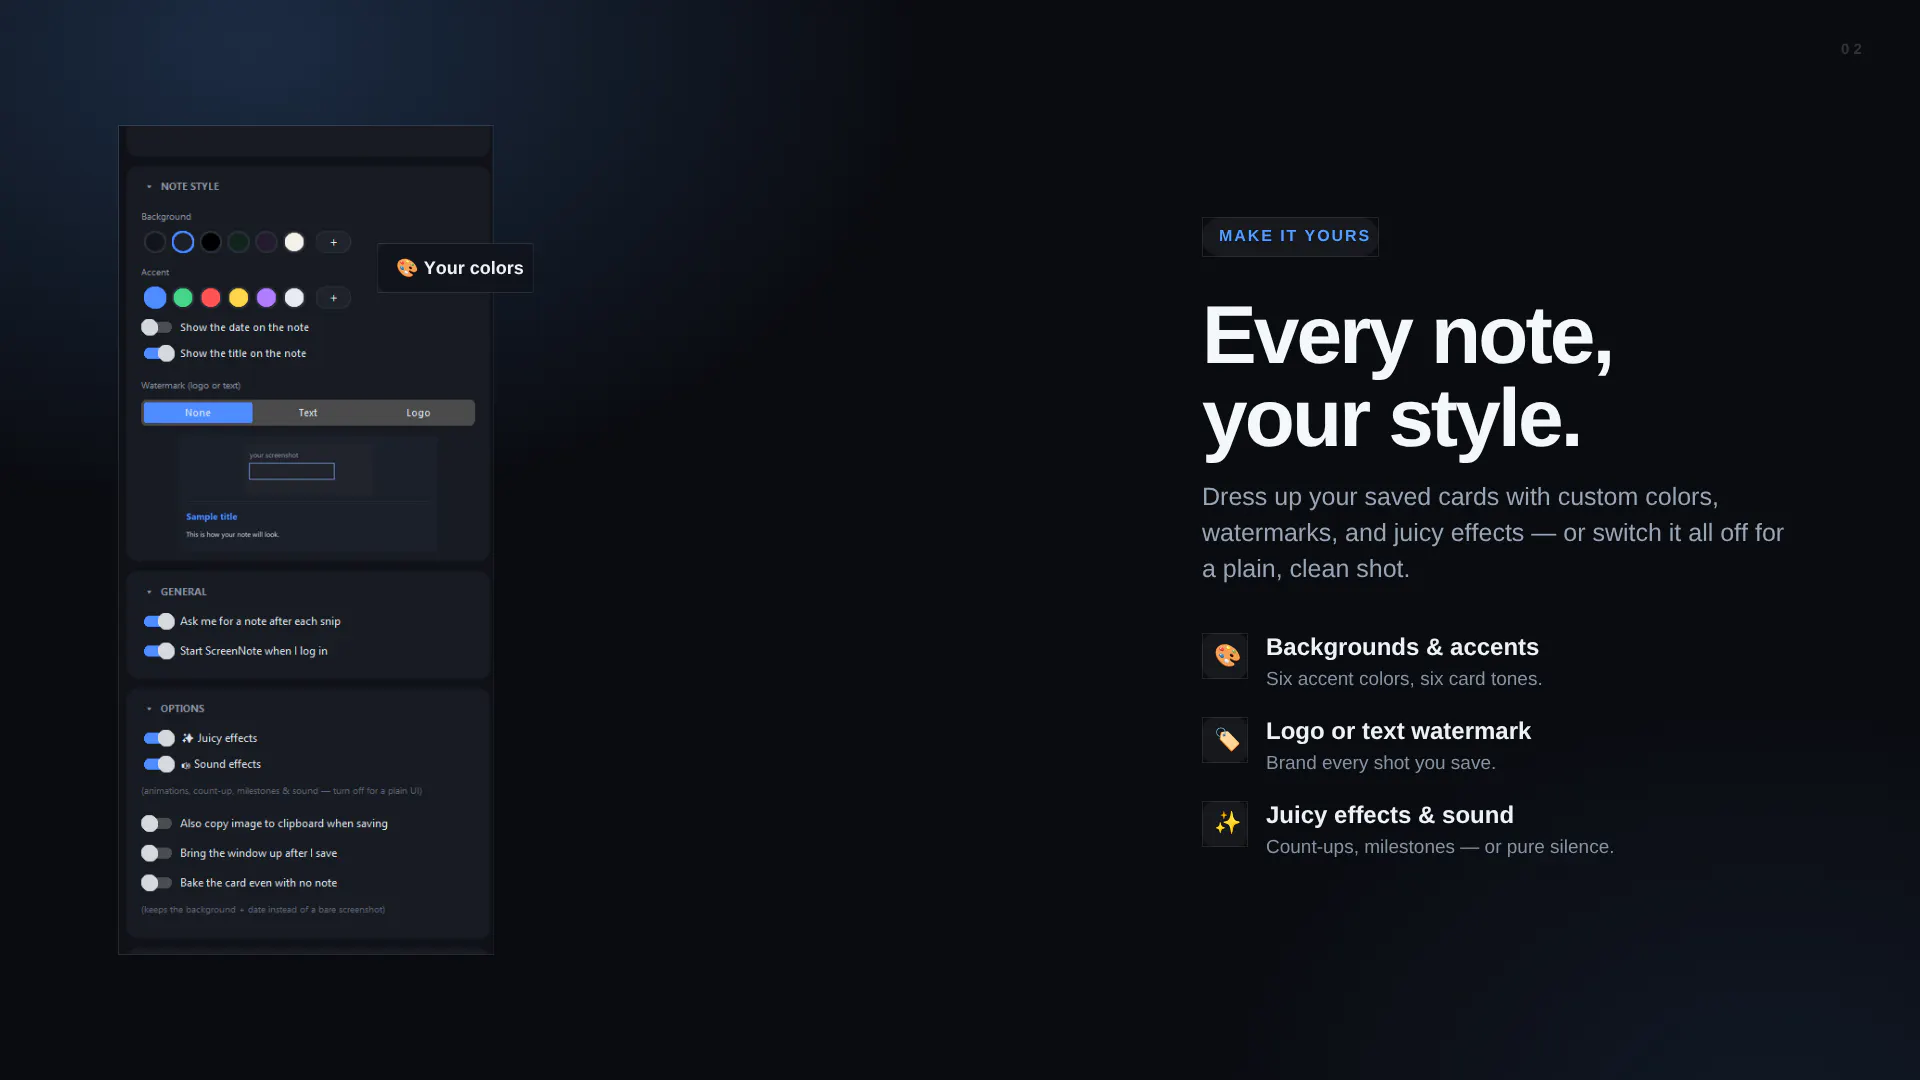The image size is (1920, 1080).
Task: Click the Juicy effects & sound heading
Action: [1390, 815]
